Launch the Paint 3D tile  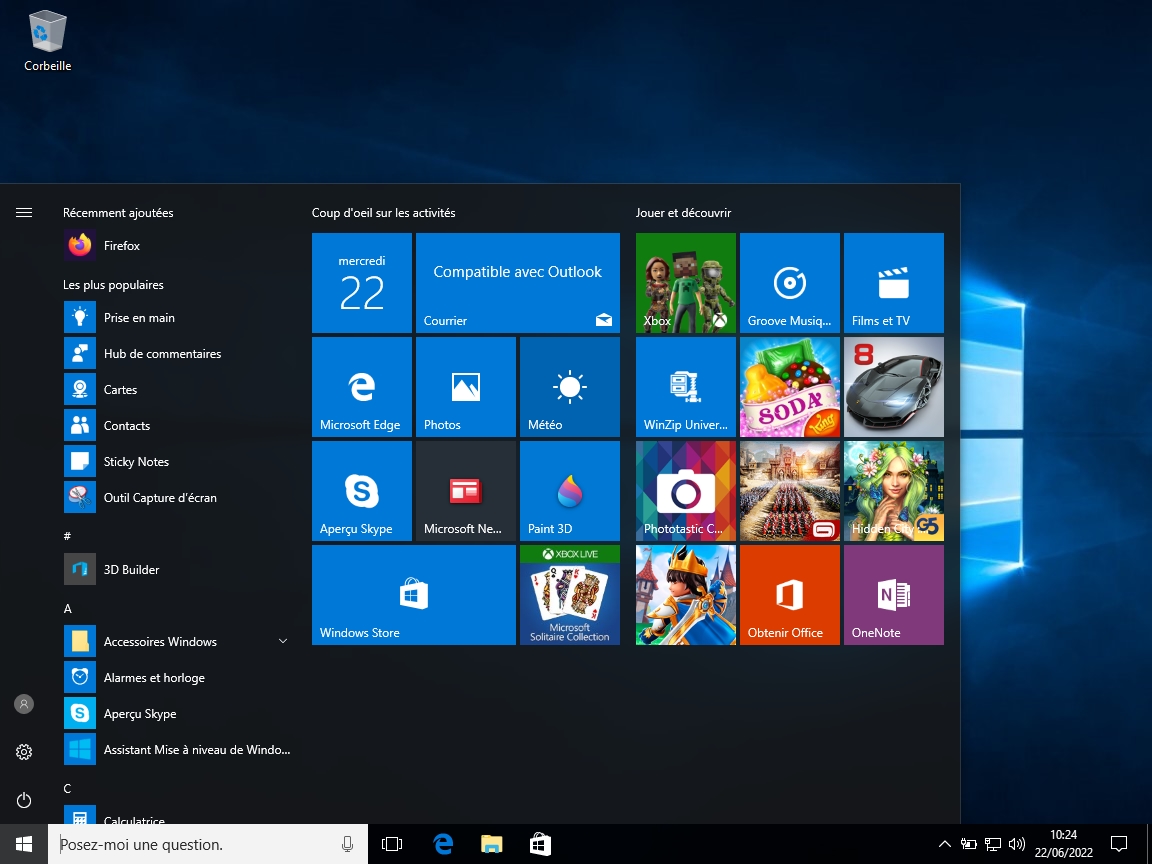pos(570,491)
